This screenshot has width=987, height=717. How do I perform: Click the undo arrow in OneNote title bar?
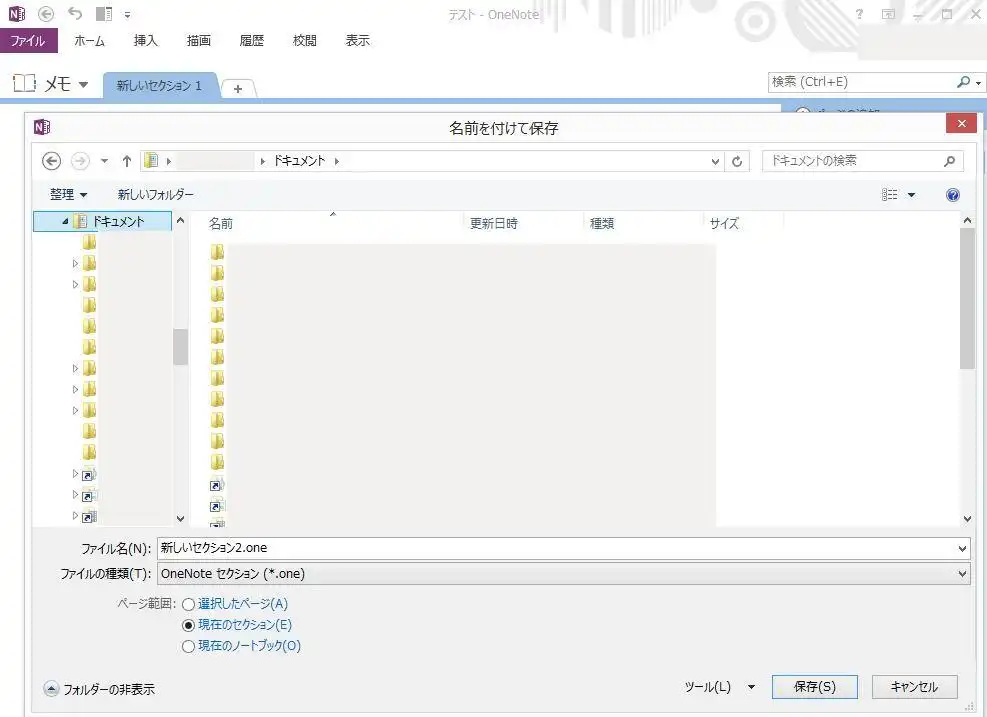[75, 14]
